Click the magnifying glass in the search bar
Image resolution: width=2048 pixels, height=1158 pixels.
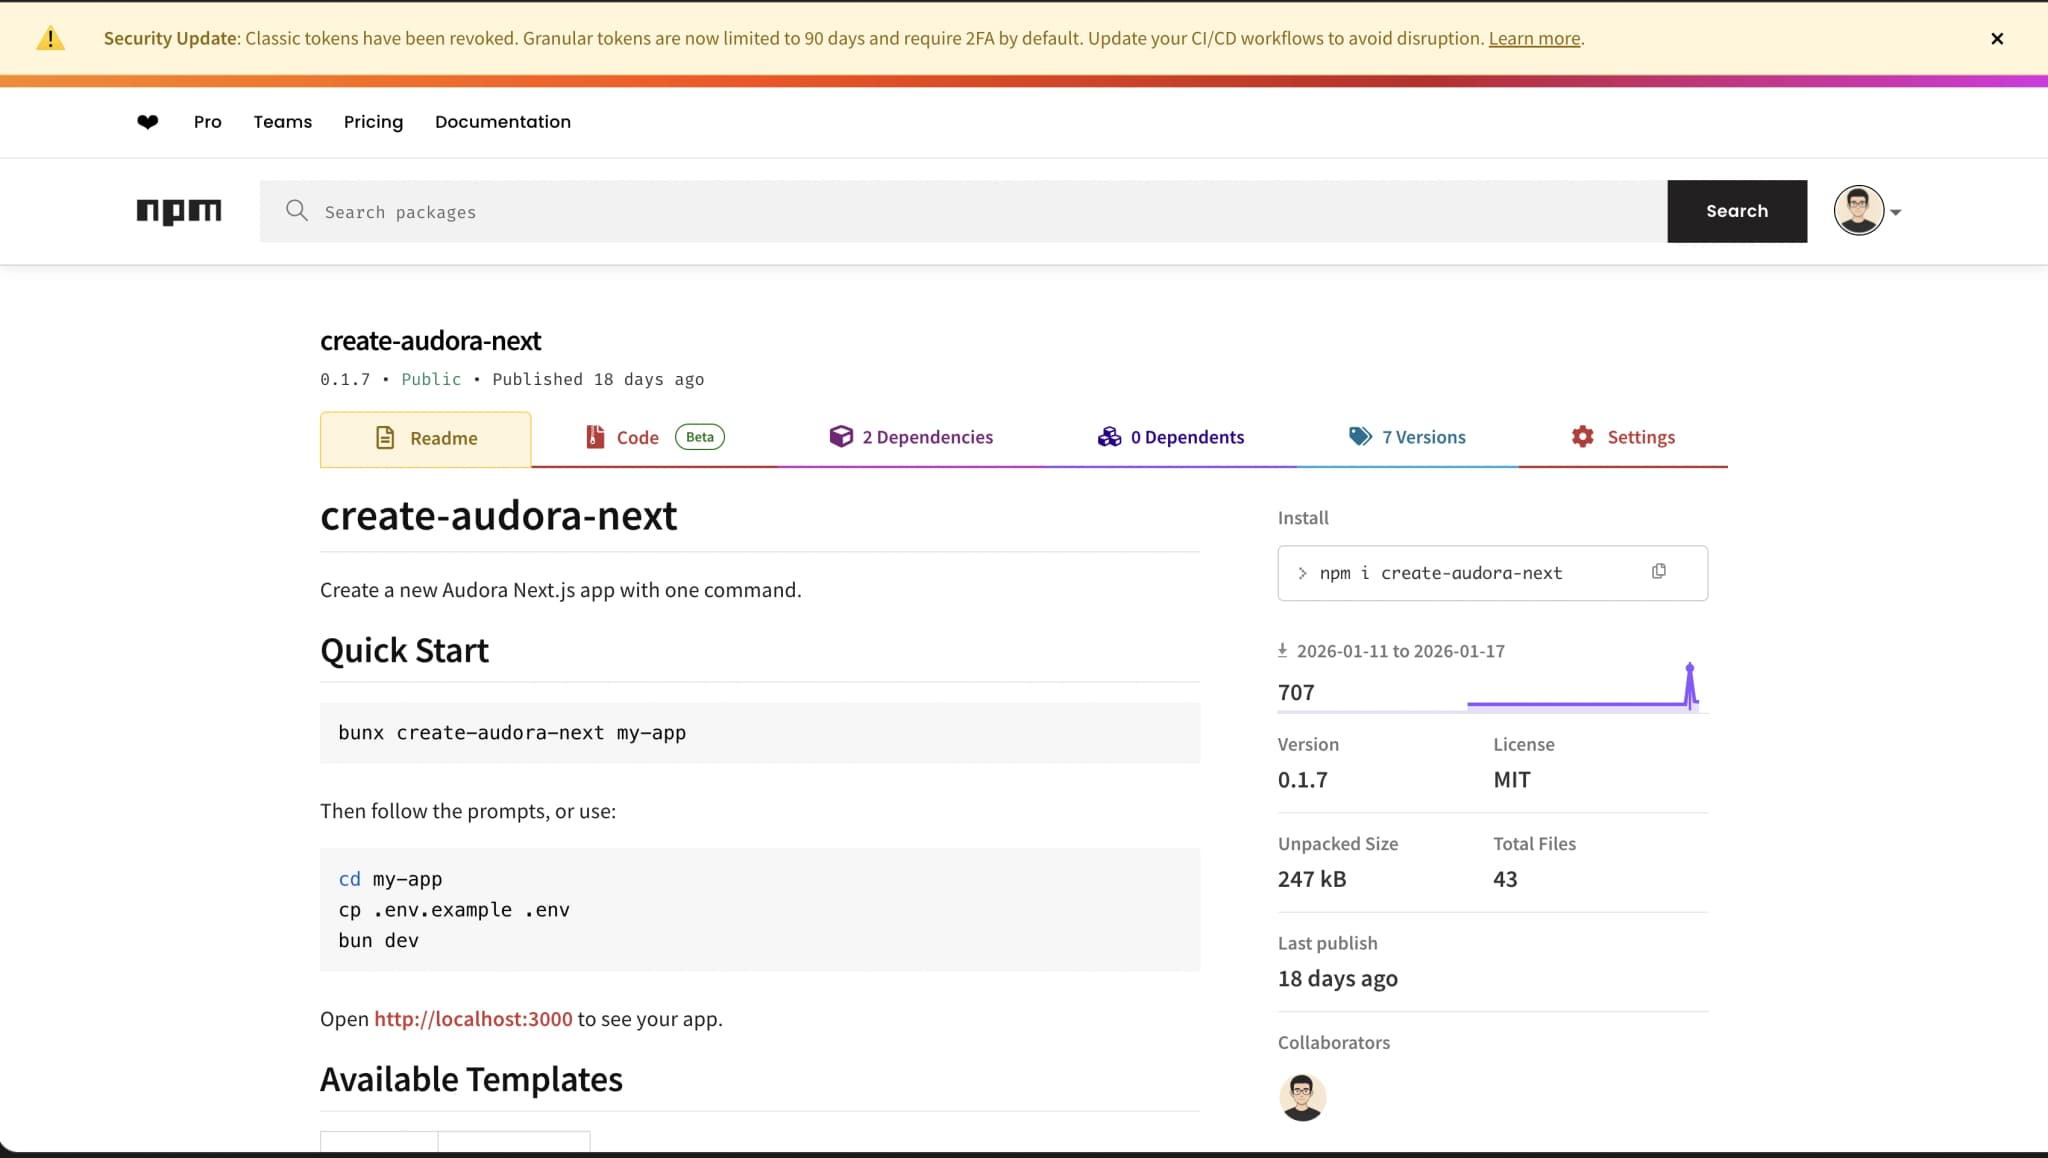(x=296, y=211)
